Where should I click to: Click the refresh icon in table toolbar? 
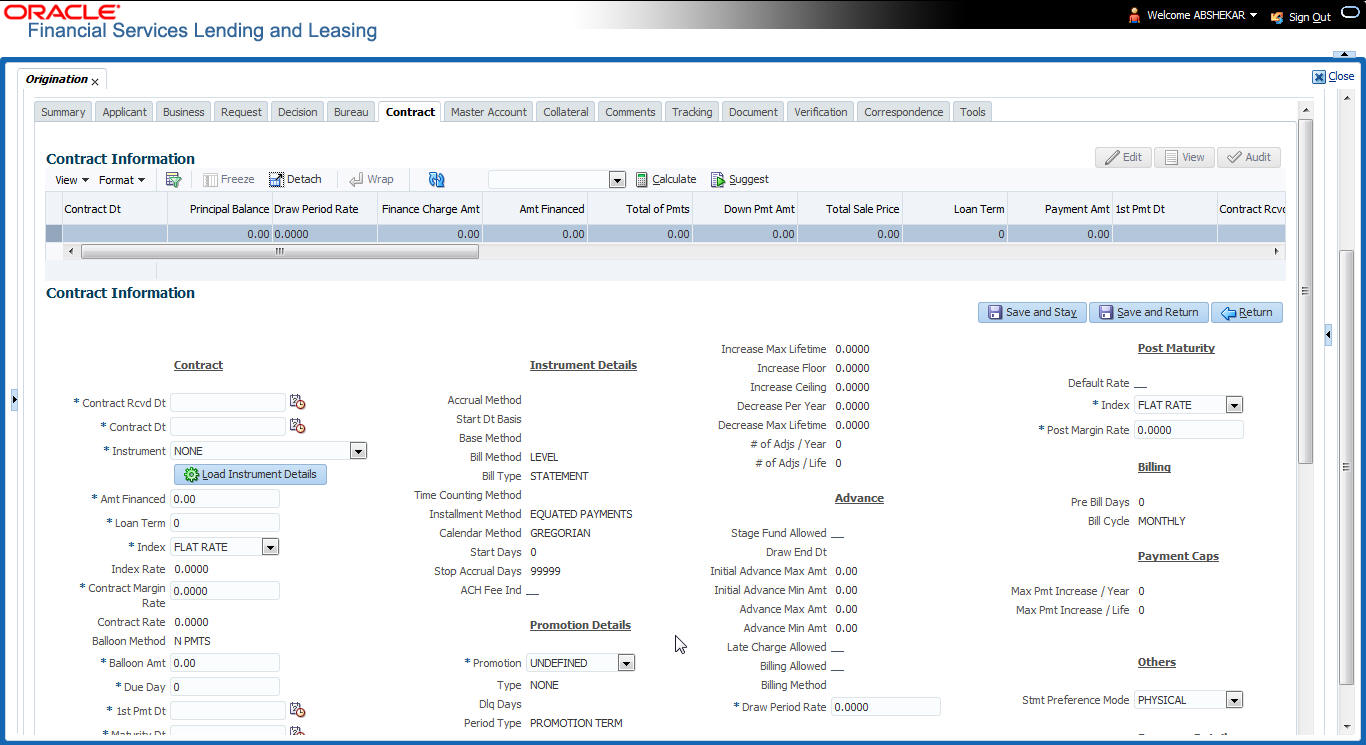(436, 180)
